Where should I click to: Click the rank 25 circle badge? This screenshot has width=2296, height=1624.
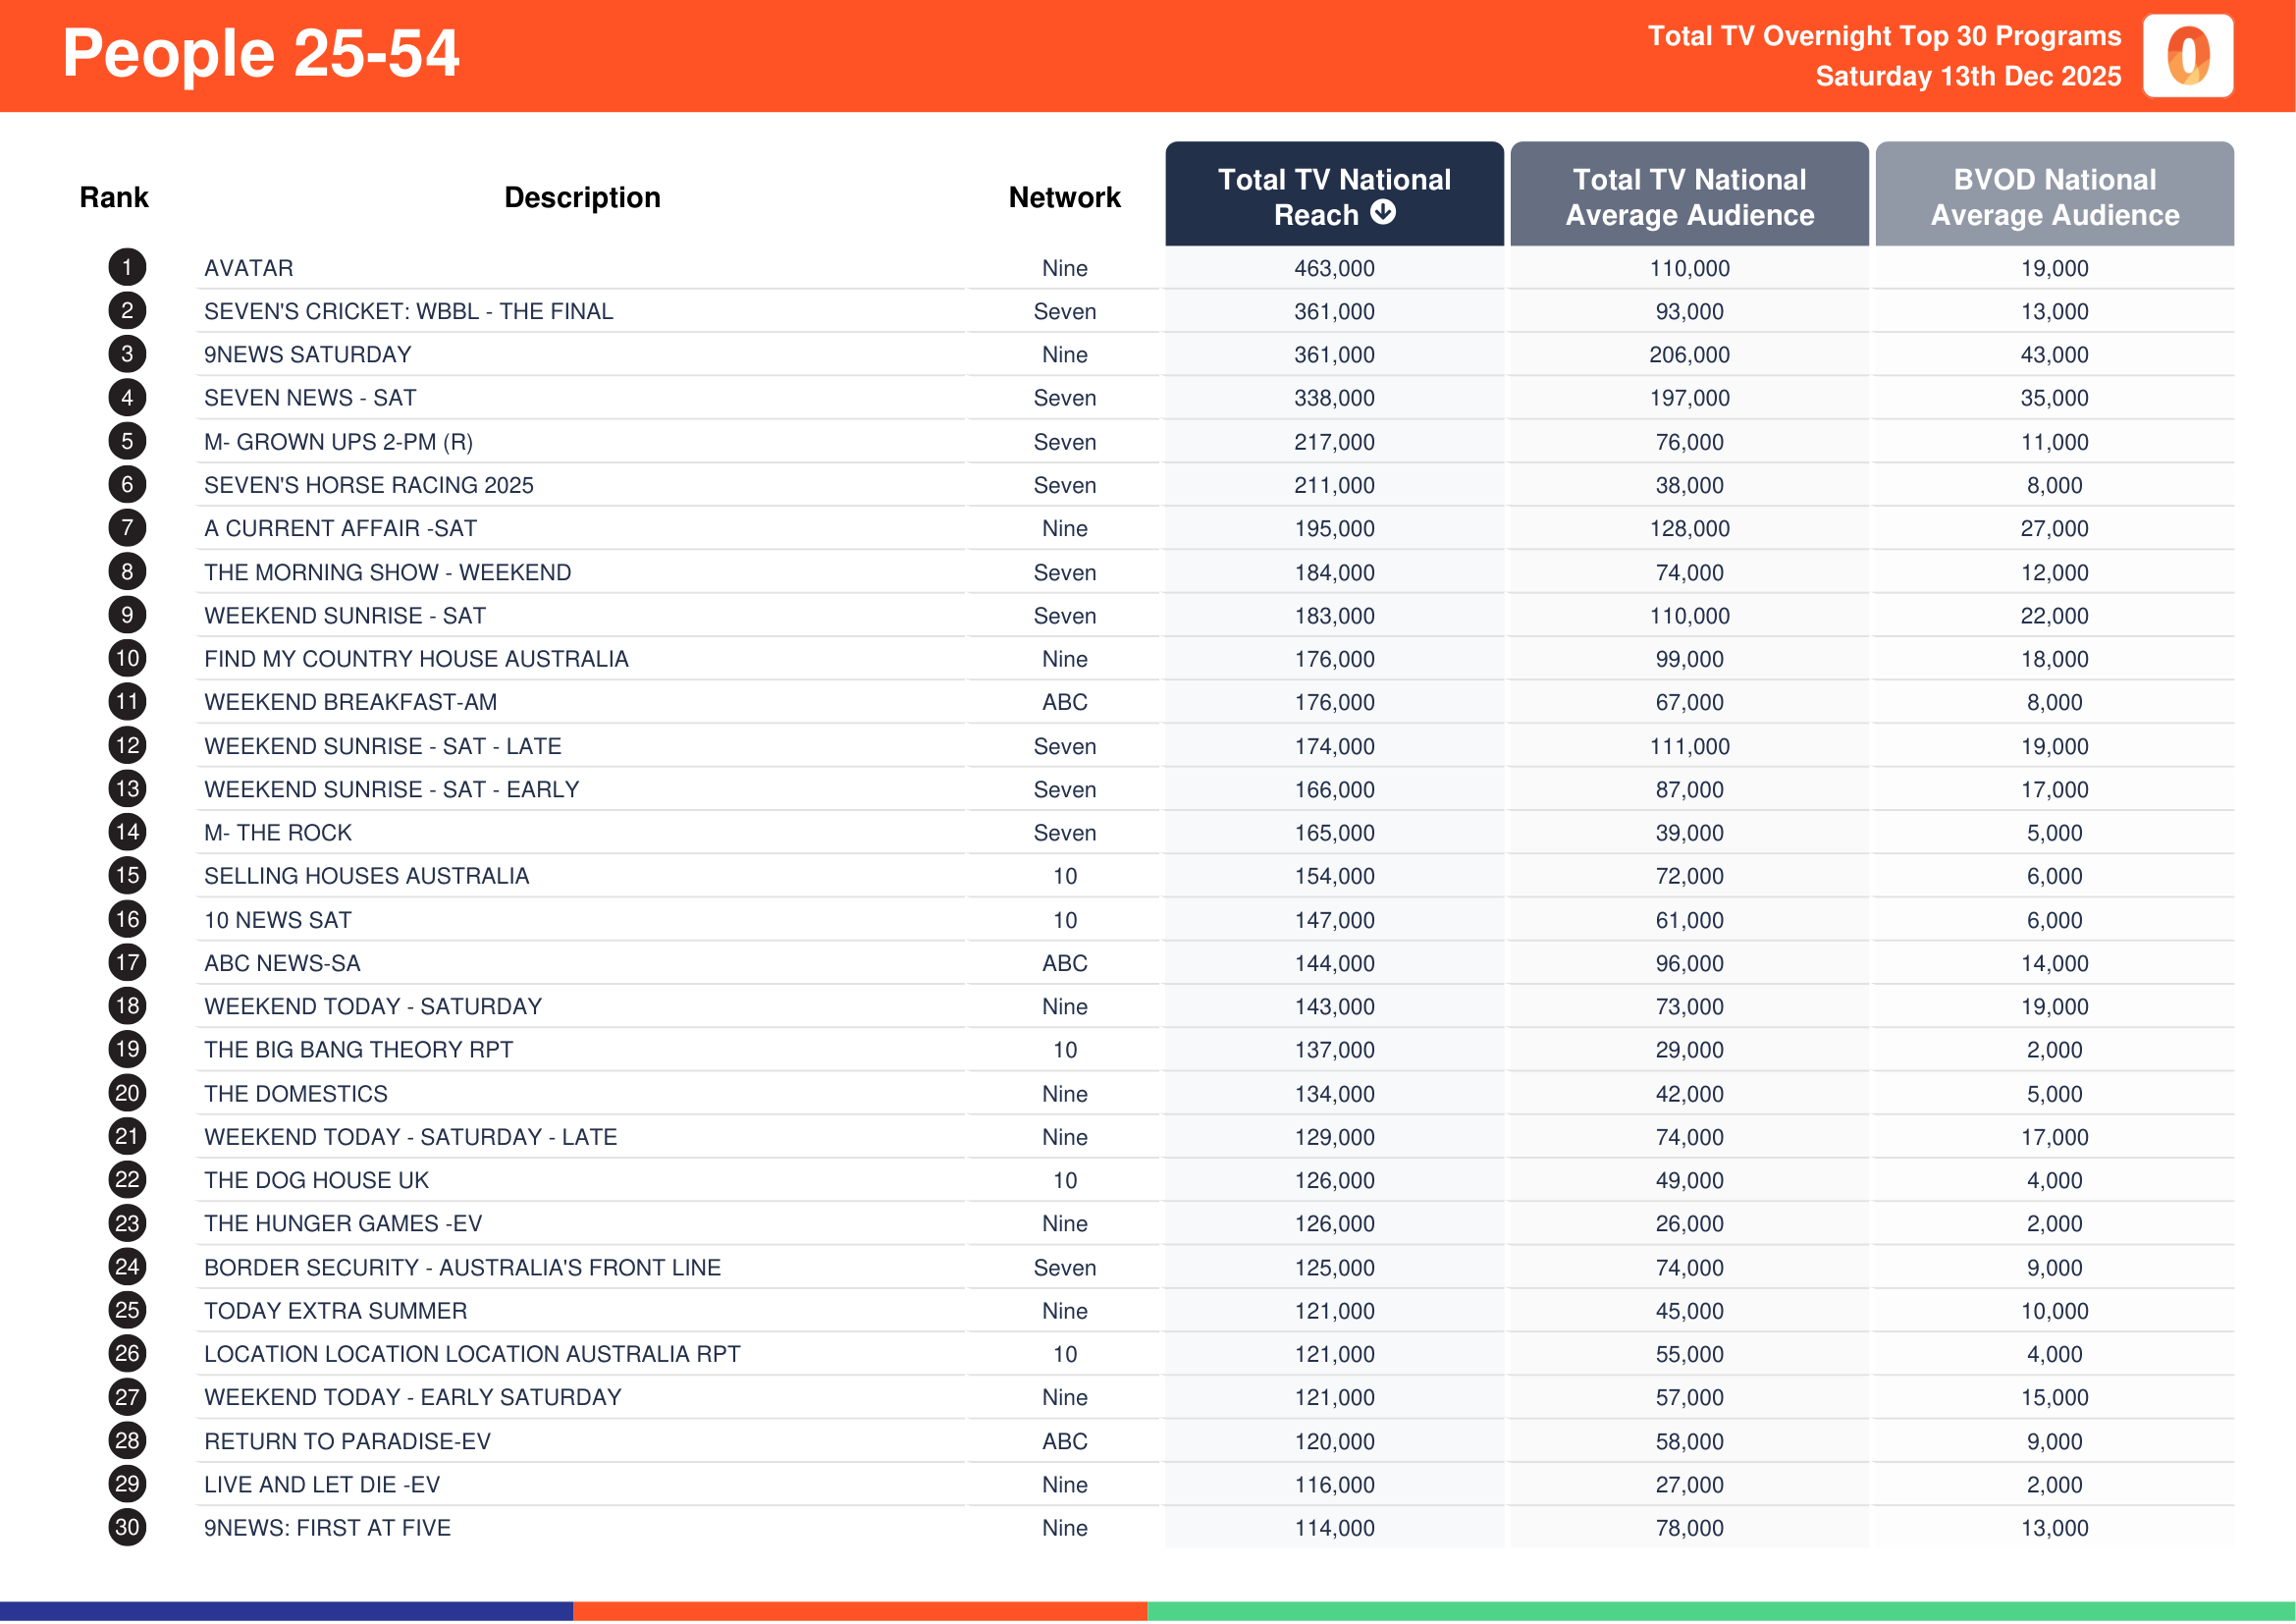pos(127,1310)
